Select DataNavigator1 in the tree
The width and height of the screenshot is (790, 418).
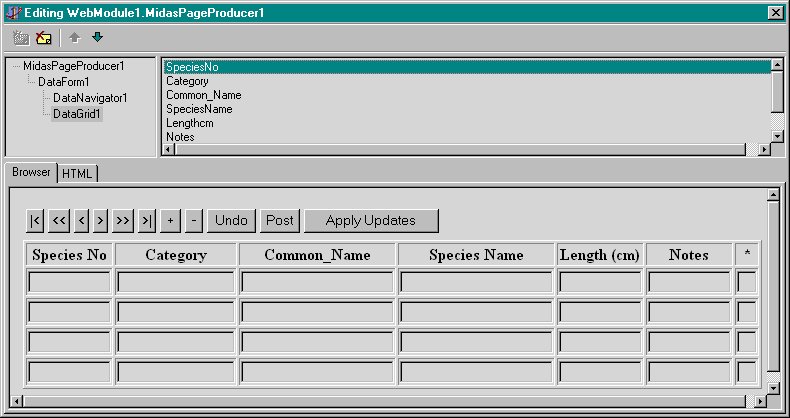click(x=90, y=98)
